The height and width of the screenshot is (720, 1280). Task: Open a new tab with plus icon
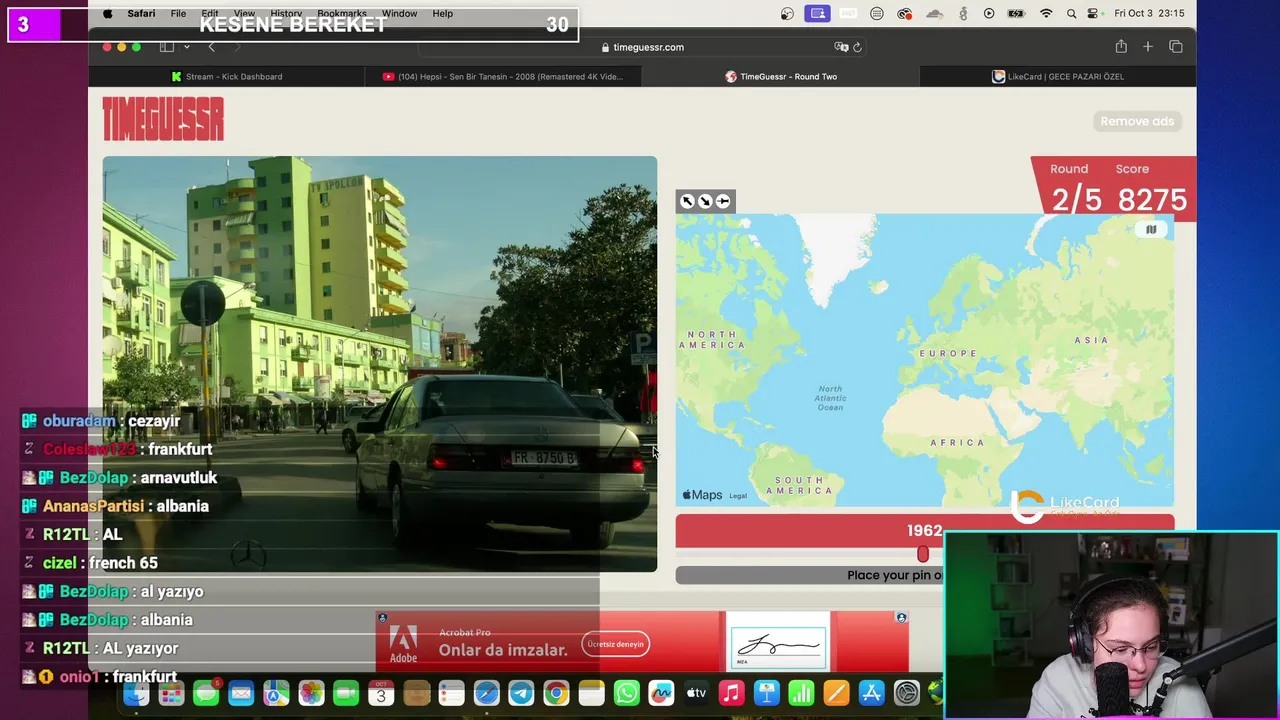click(1148, 47)
